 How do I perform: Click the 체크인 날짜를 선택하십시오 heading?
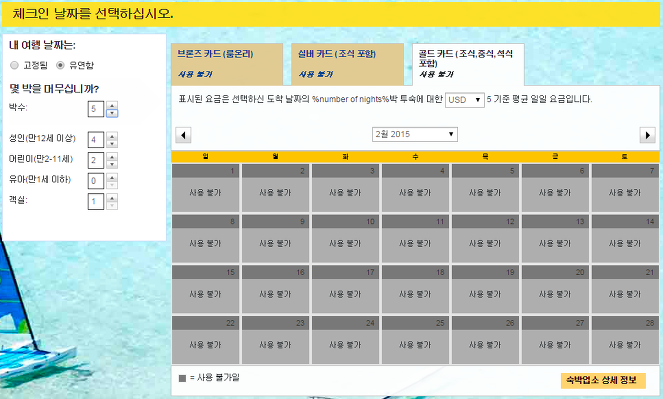pos(93,14)
